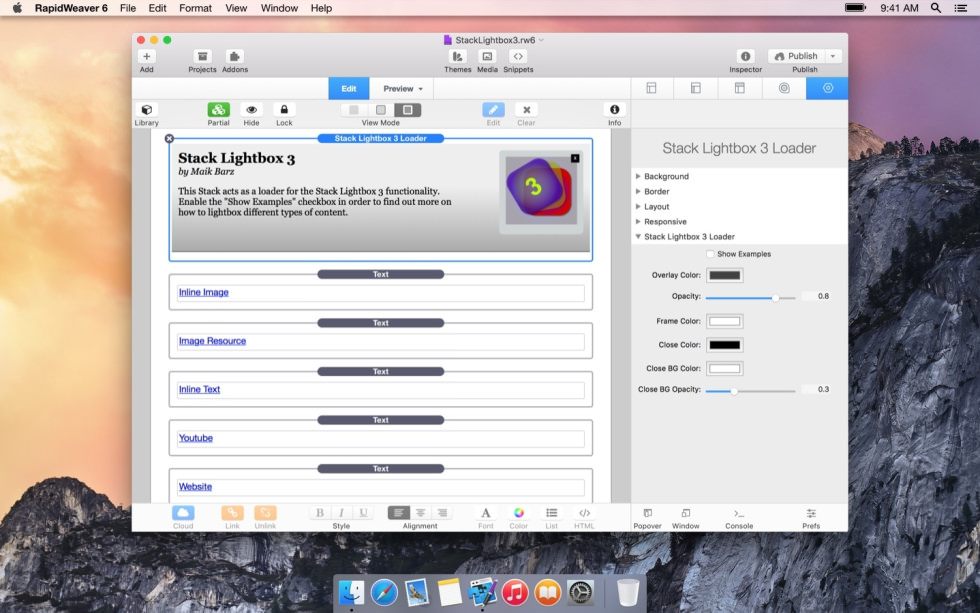The height and width of the screenshot is (613, 980).
Task: Click the Hide eye icon
Action: click(251, 110)
